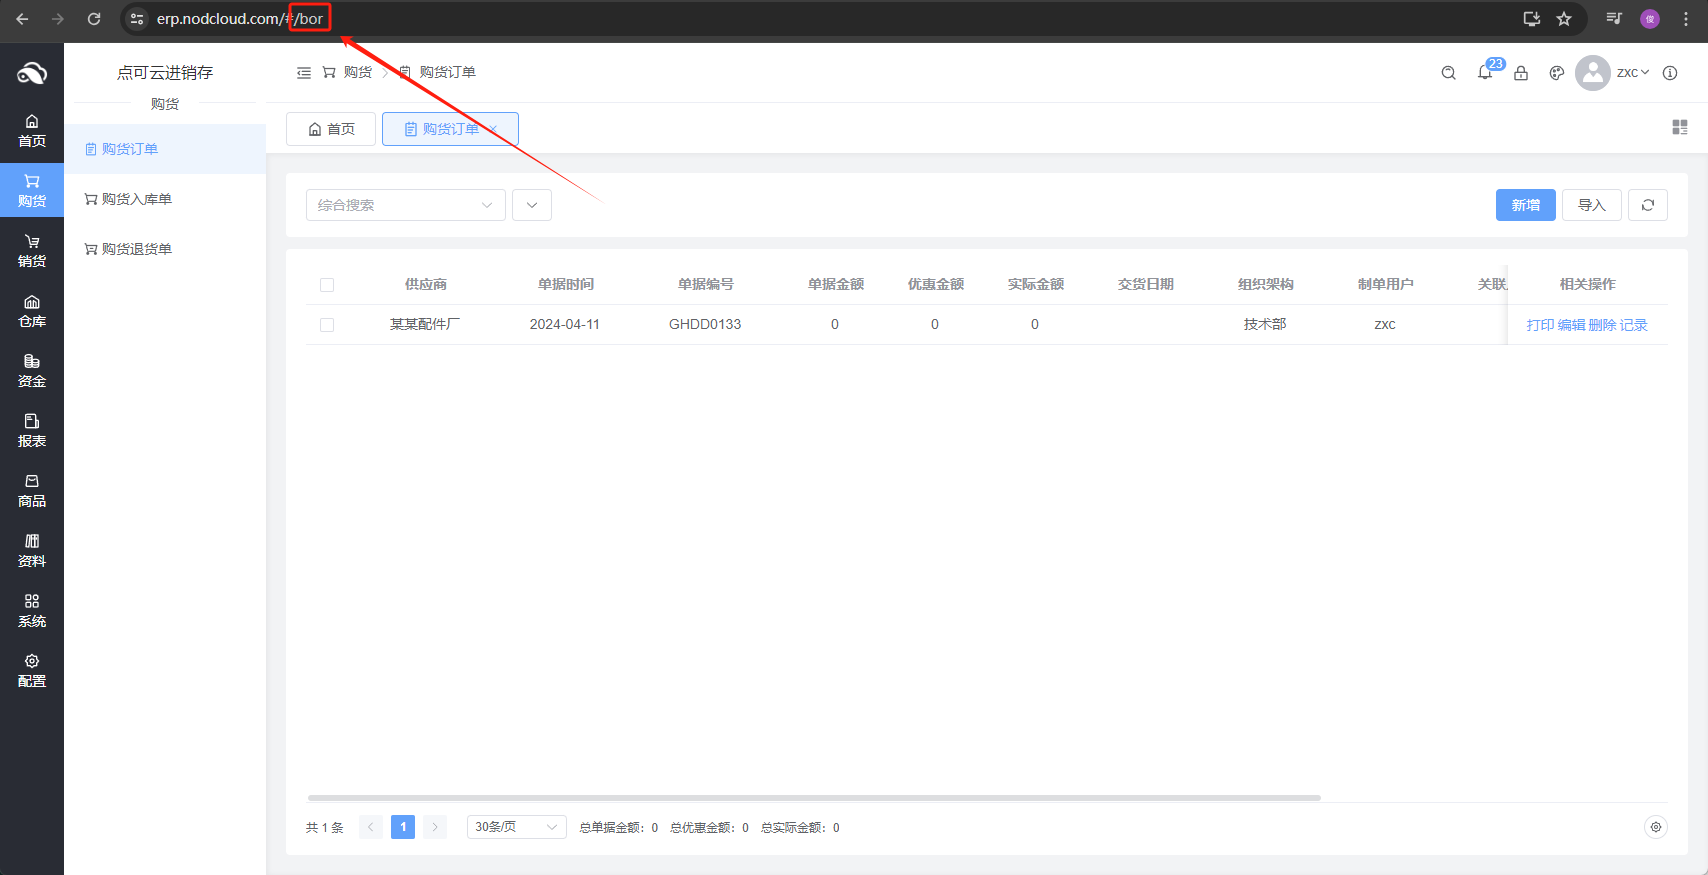This screenshot has width=1708, height=875.
Task: Click the browser address bar URL
Action: [x=240, y=19]
